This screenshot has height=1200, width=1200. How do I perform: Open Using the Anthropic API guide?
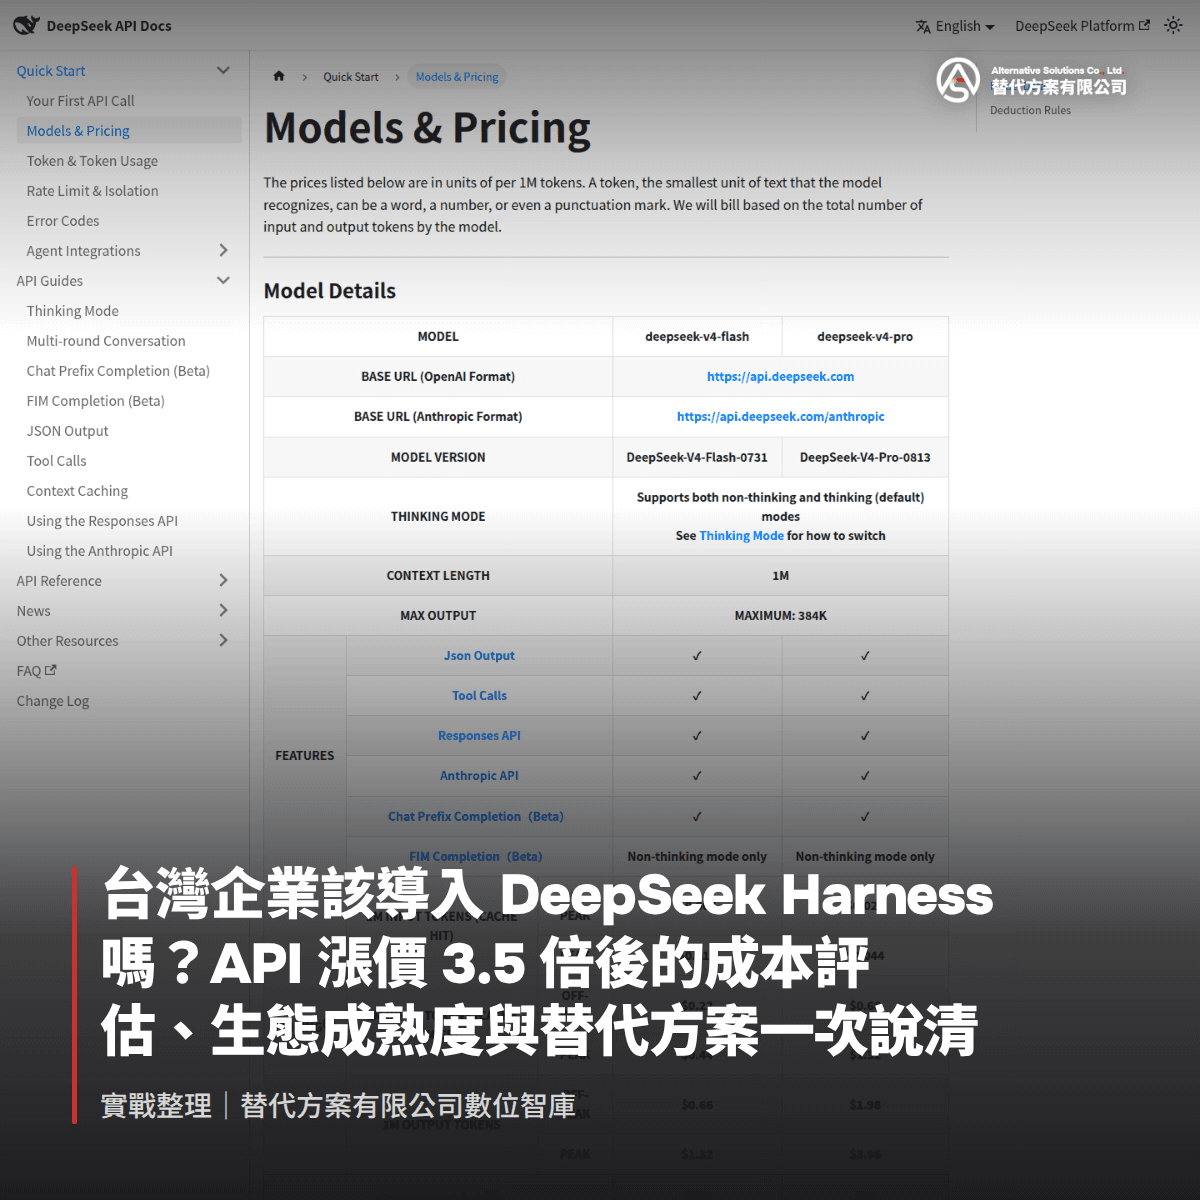[99, 551]
